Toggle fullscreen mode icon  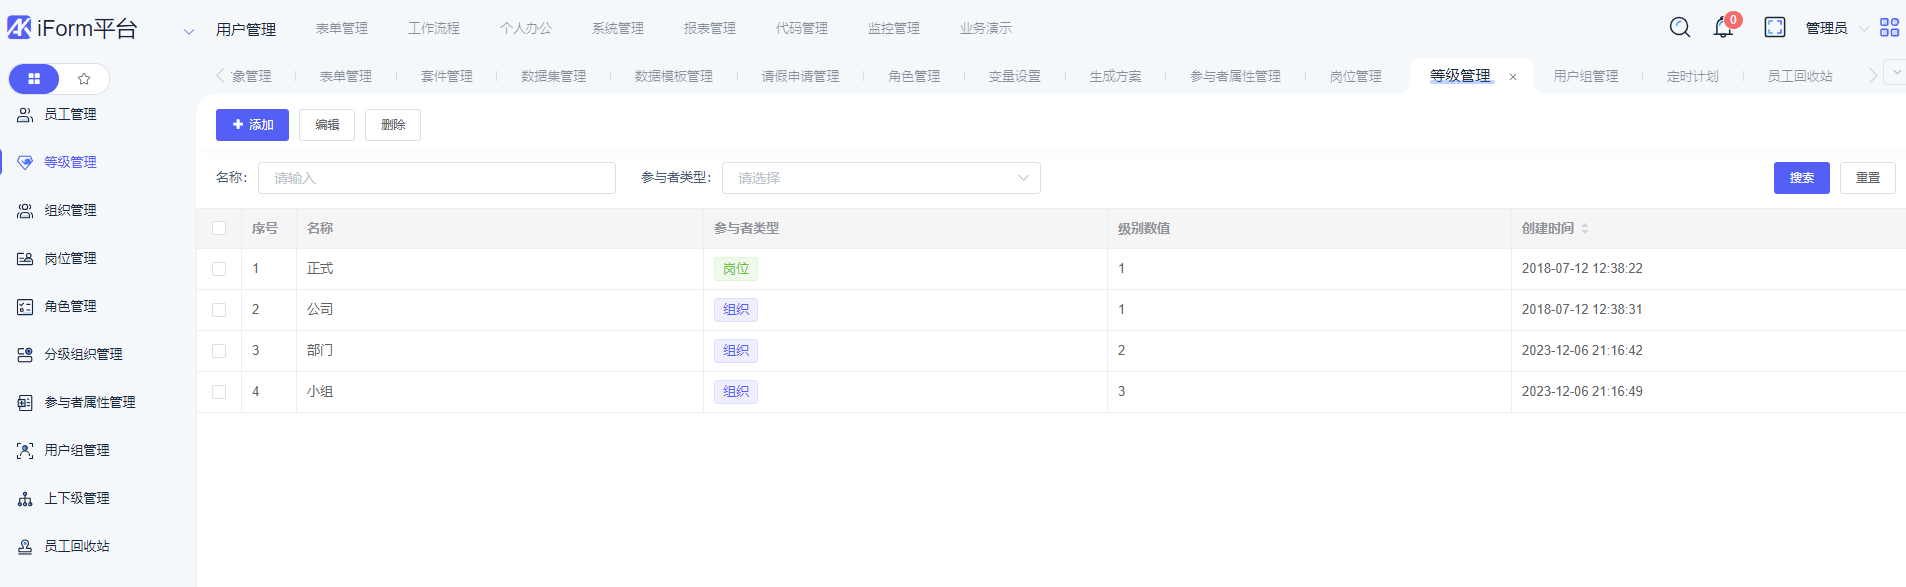pyautogui.click(x=1775, y=28)
